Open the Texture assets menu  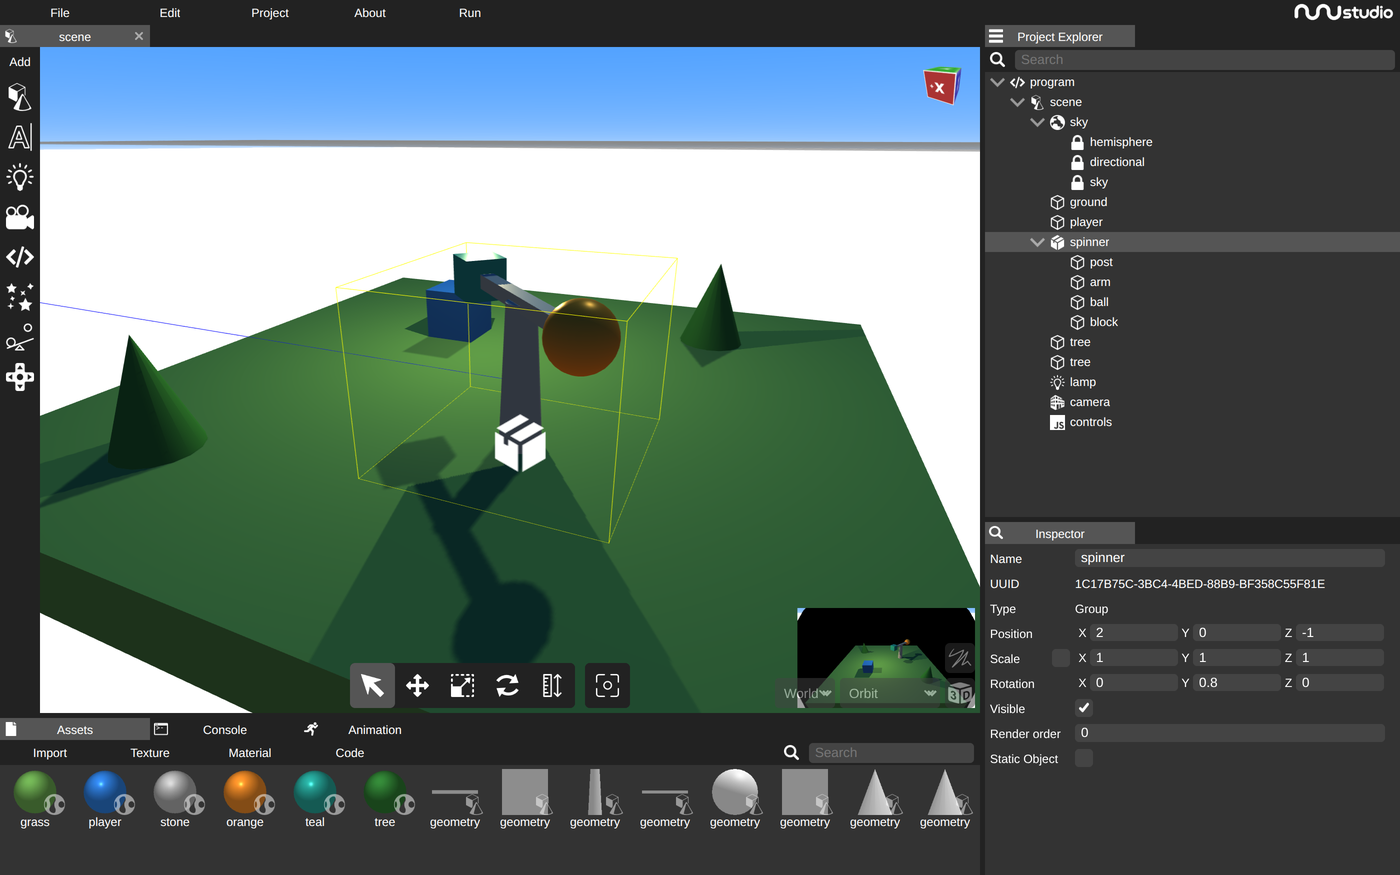(150, 753)
